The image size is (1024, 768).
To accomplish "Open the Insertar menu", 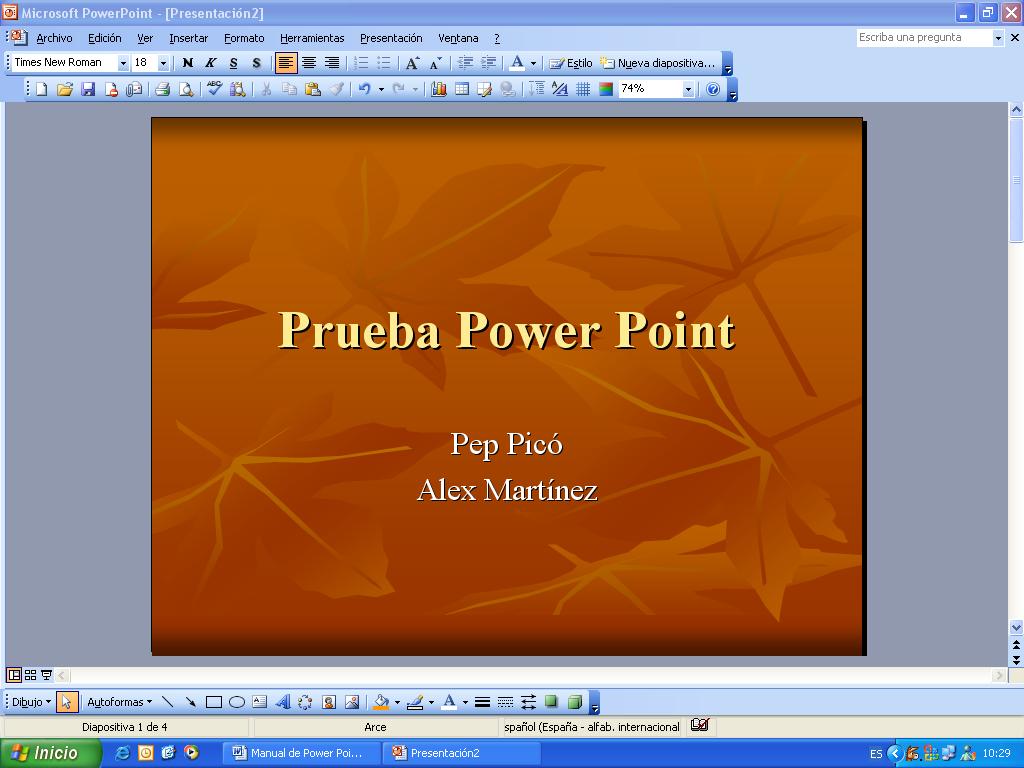I will click(188, 38).
